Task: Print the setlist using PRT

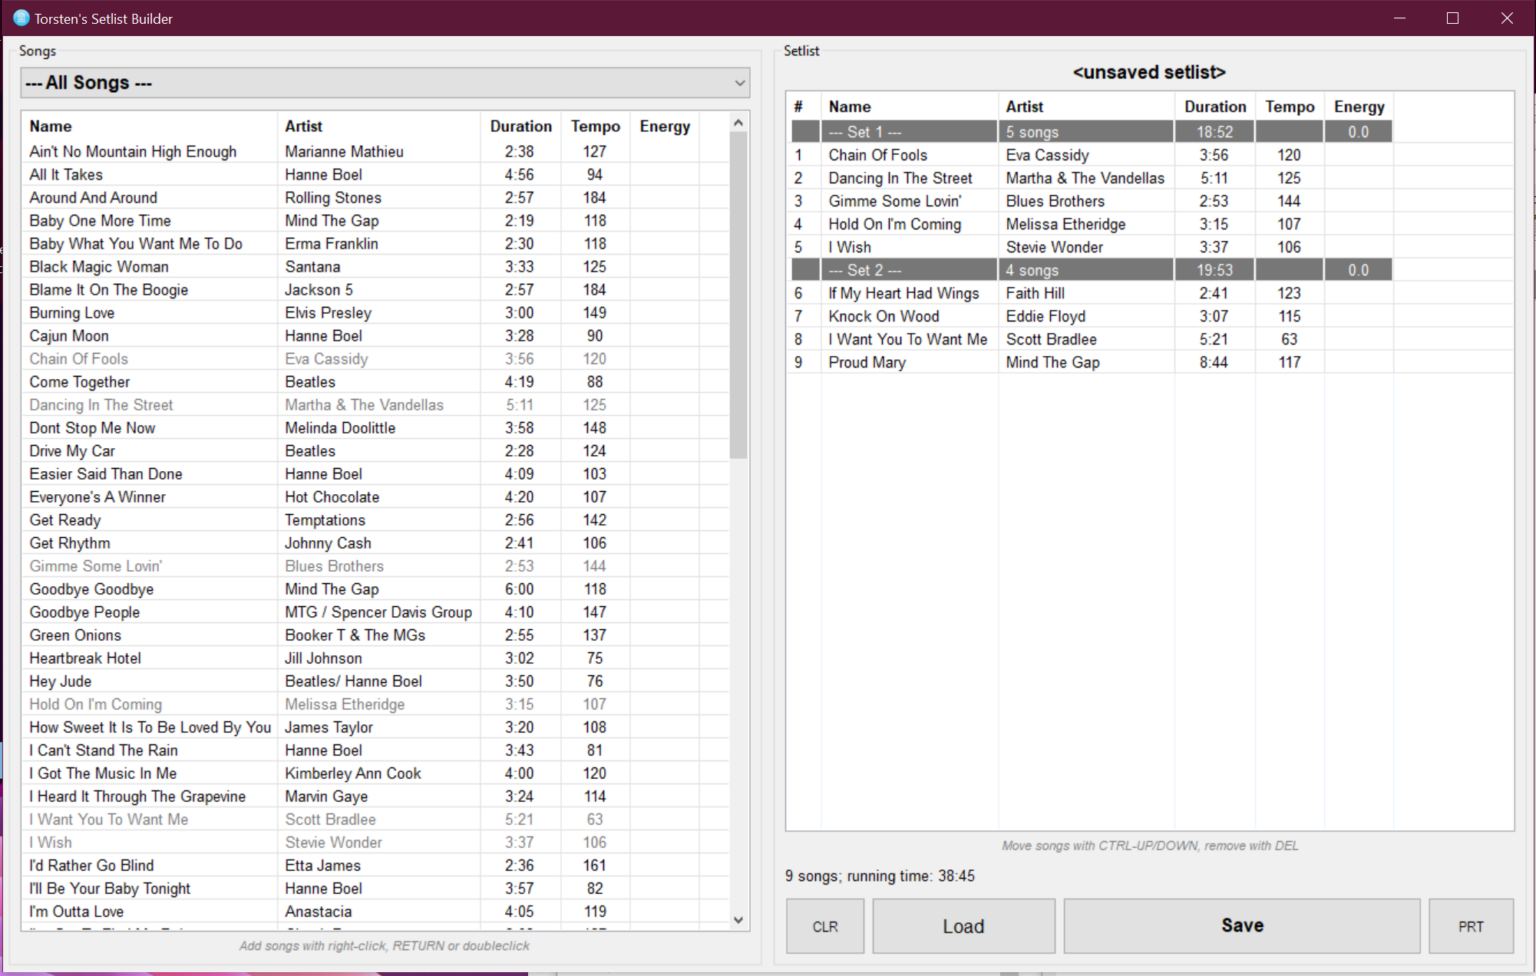Action: pyautogui.click(x=1471, y=926)
